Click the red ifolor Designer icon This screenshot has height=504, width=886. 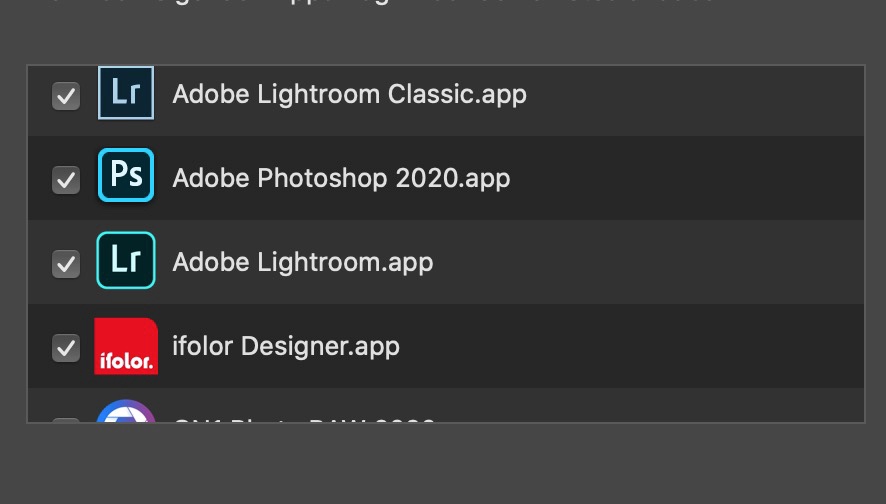pos(126,346)
